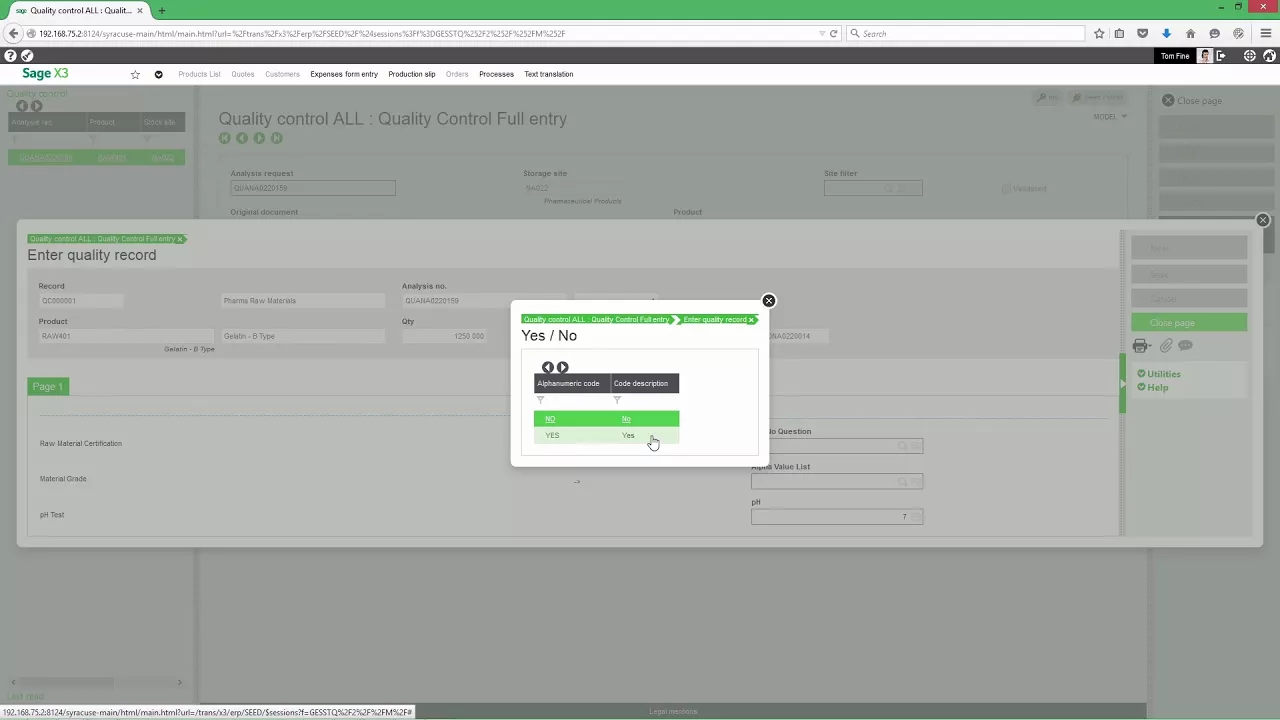
Task: Go to previous page in Yes/No list
Action: (x=547, y=367)
